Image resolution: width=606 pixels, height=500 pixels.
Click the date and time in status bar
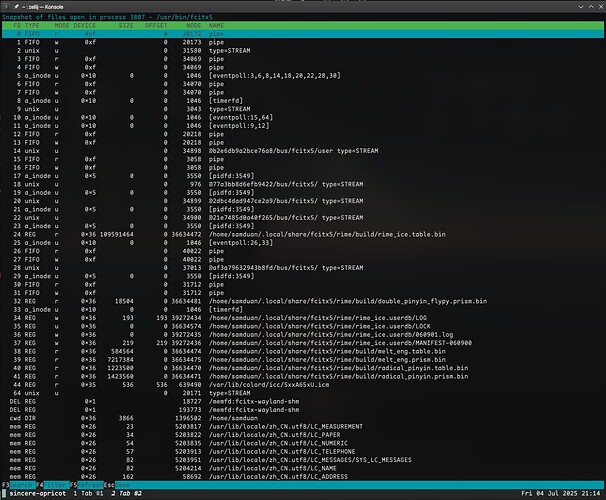tap(560, 493)
